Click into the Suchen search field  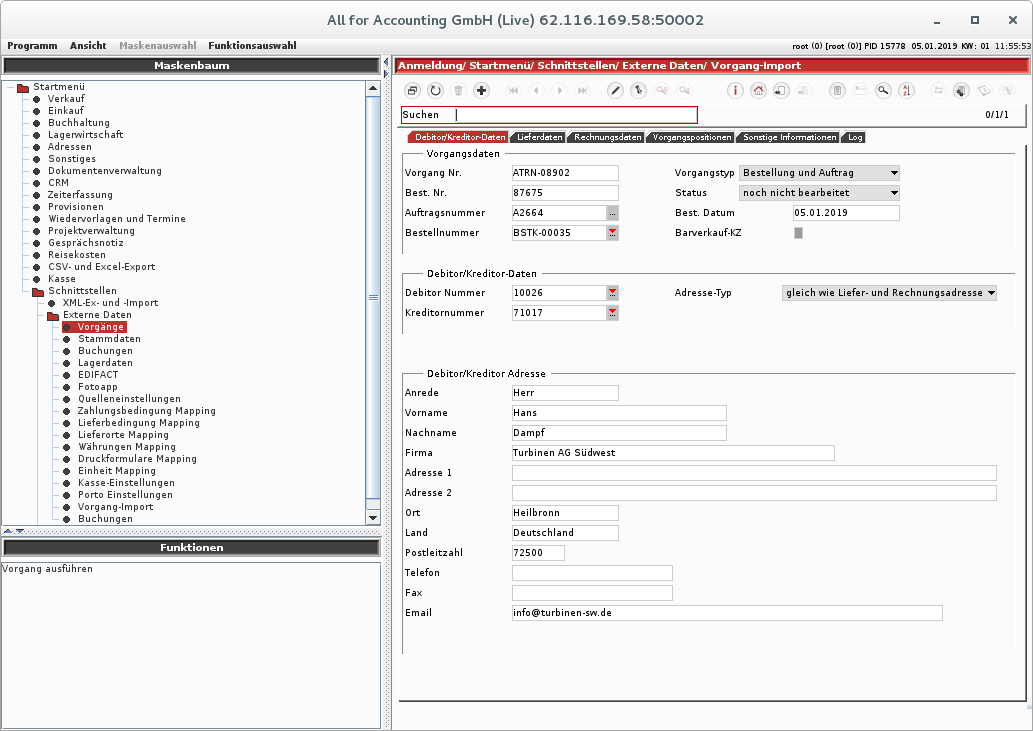(575, 115)
